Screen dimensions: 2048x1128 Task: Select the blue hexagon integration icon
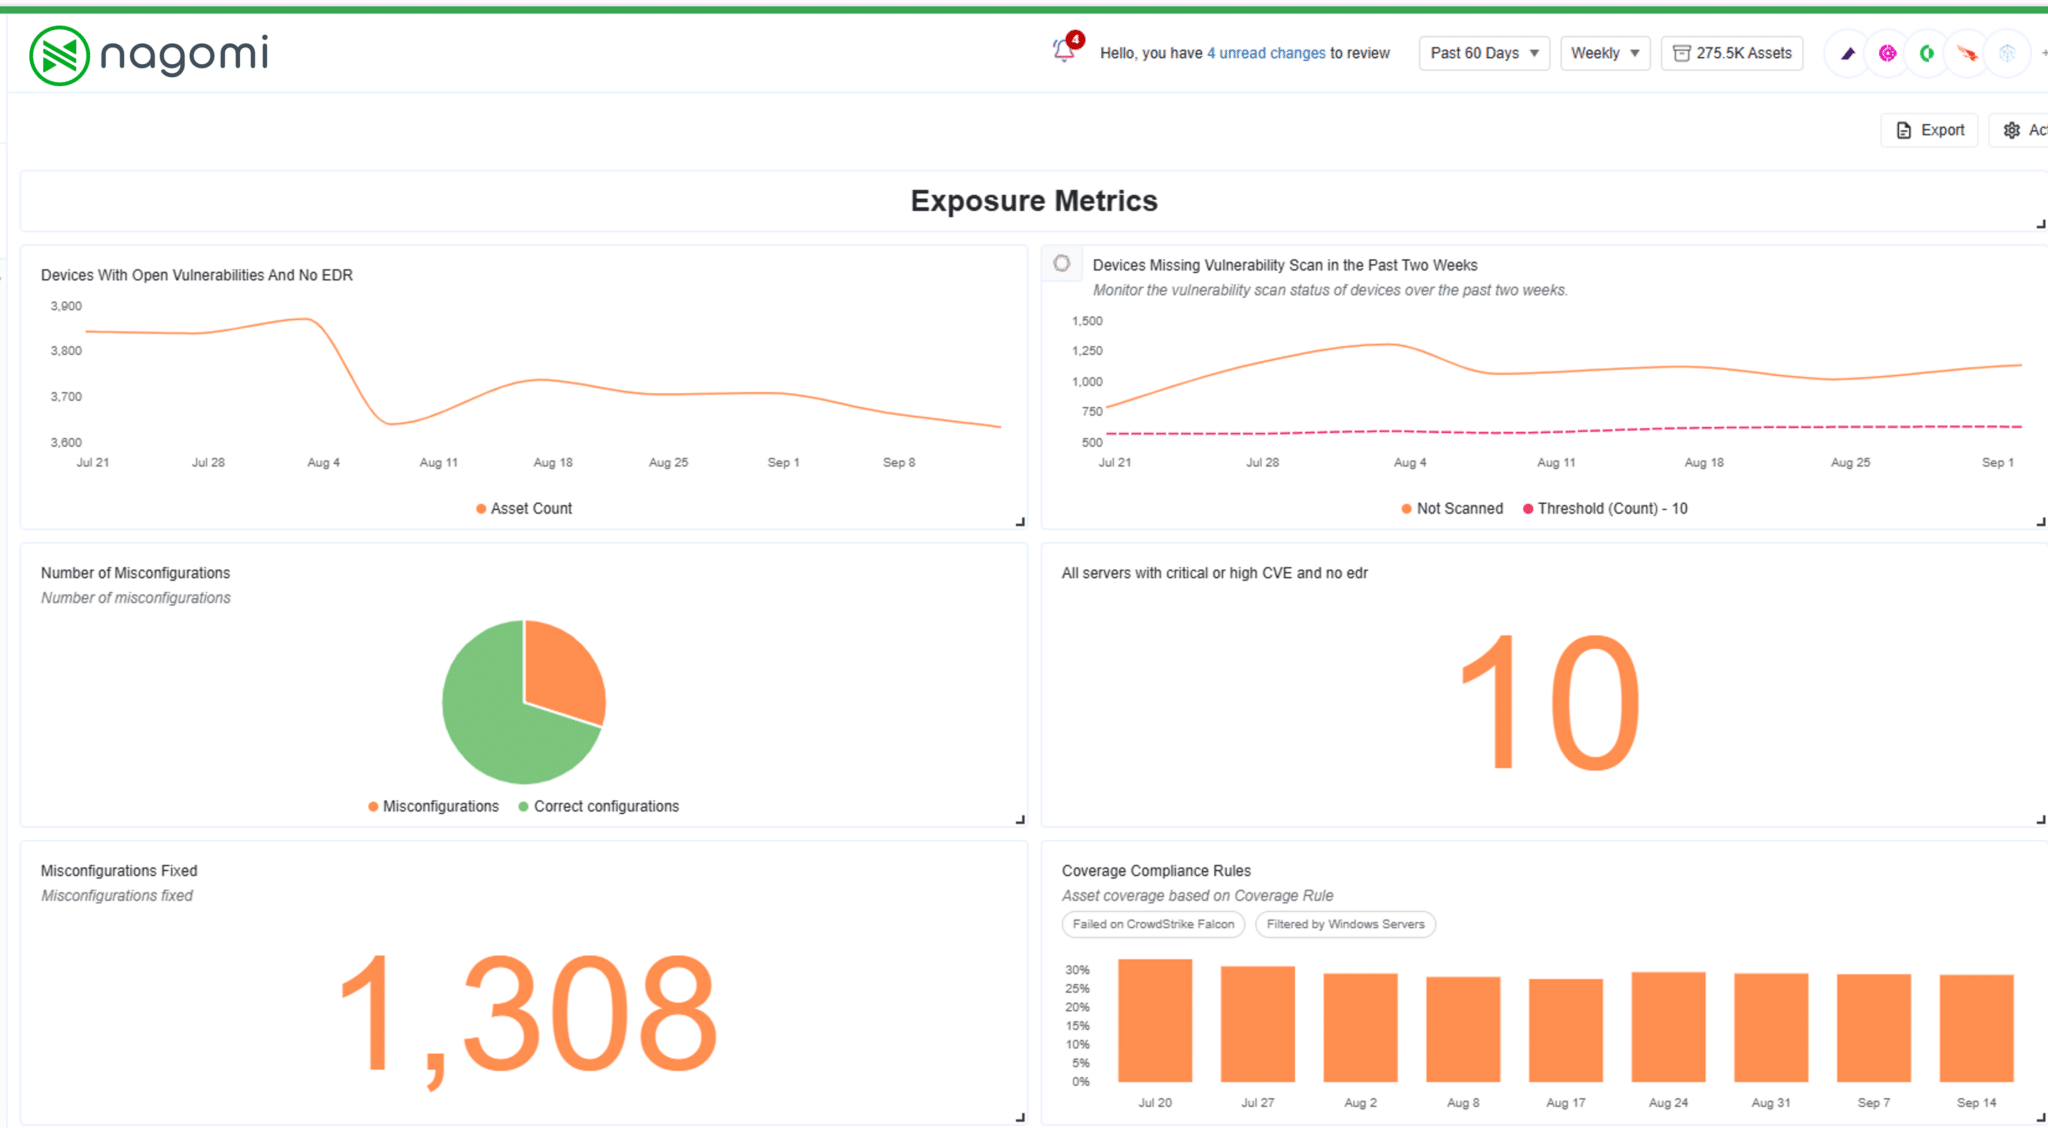(x=2007, y=53)
